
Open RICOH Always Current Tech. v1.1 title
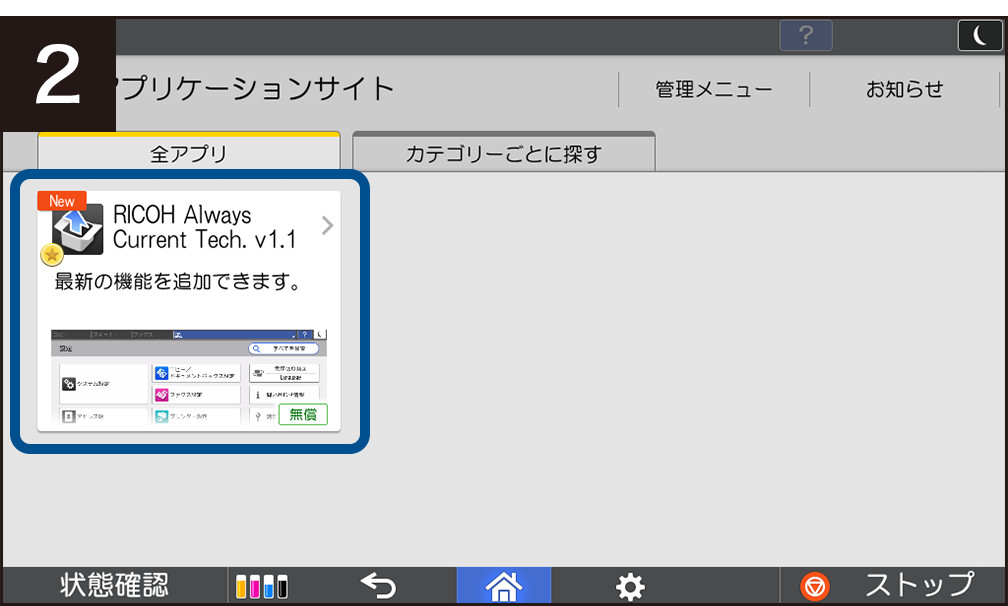[204, 227]
